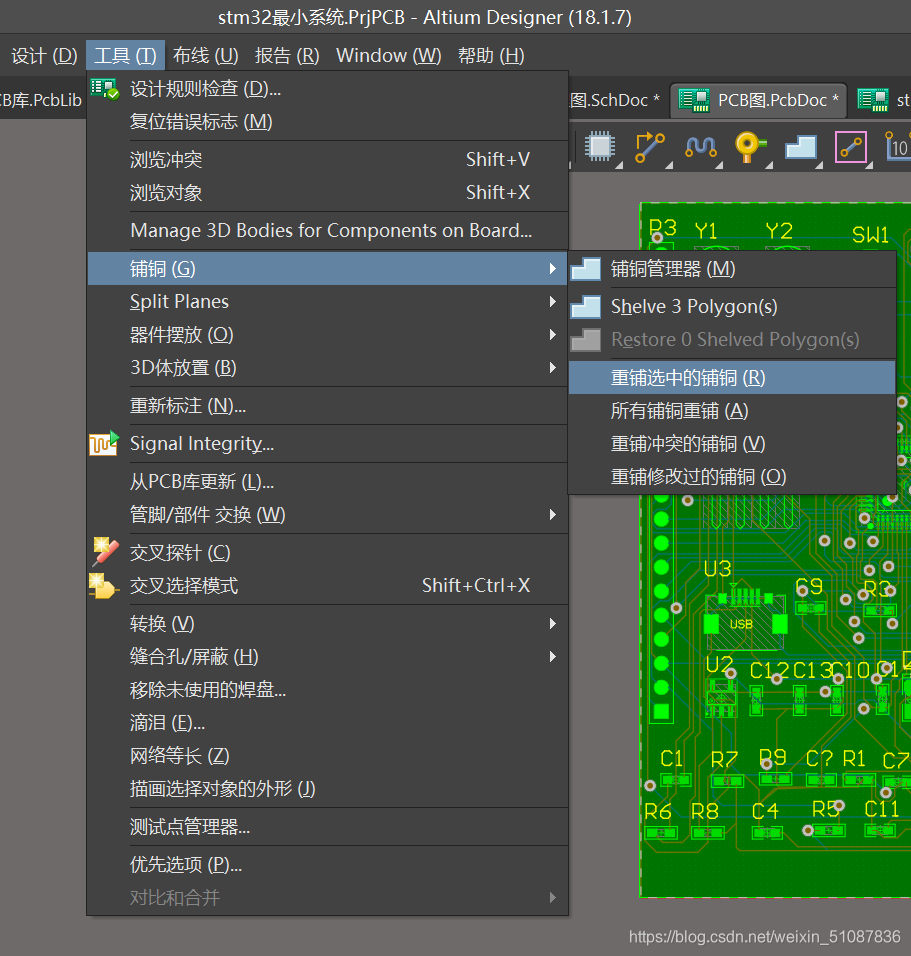The width and height of the screenshot is (911, 956).
Task: Select the place component chip icon
Action: point(600,146)
